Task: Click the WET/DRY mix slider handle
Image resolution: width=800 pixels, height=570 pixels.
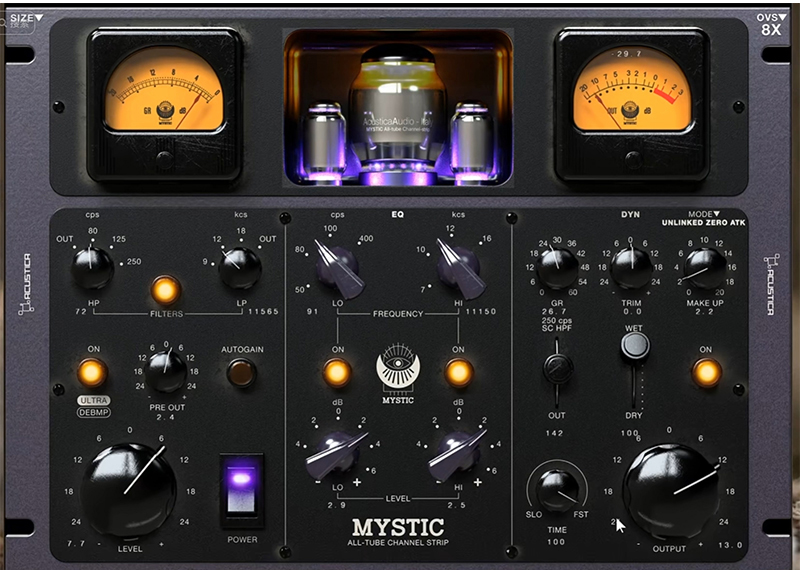Action: pyautogui.click(x=634, y=346)
